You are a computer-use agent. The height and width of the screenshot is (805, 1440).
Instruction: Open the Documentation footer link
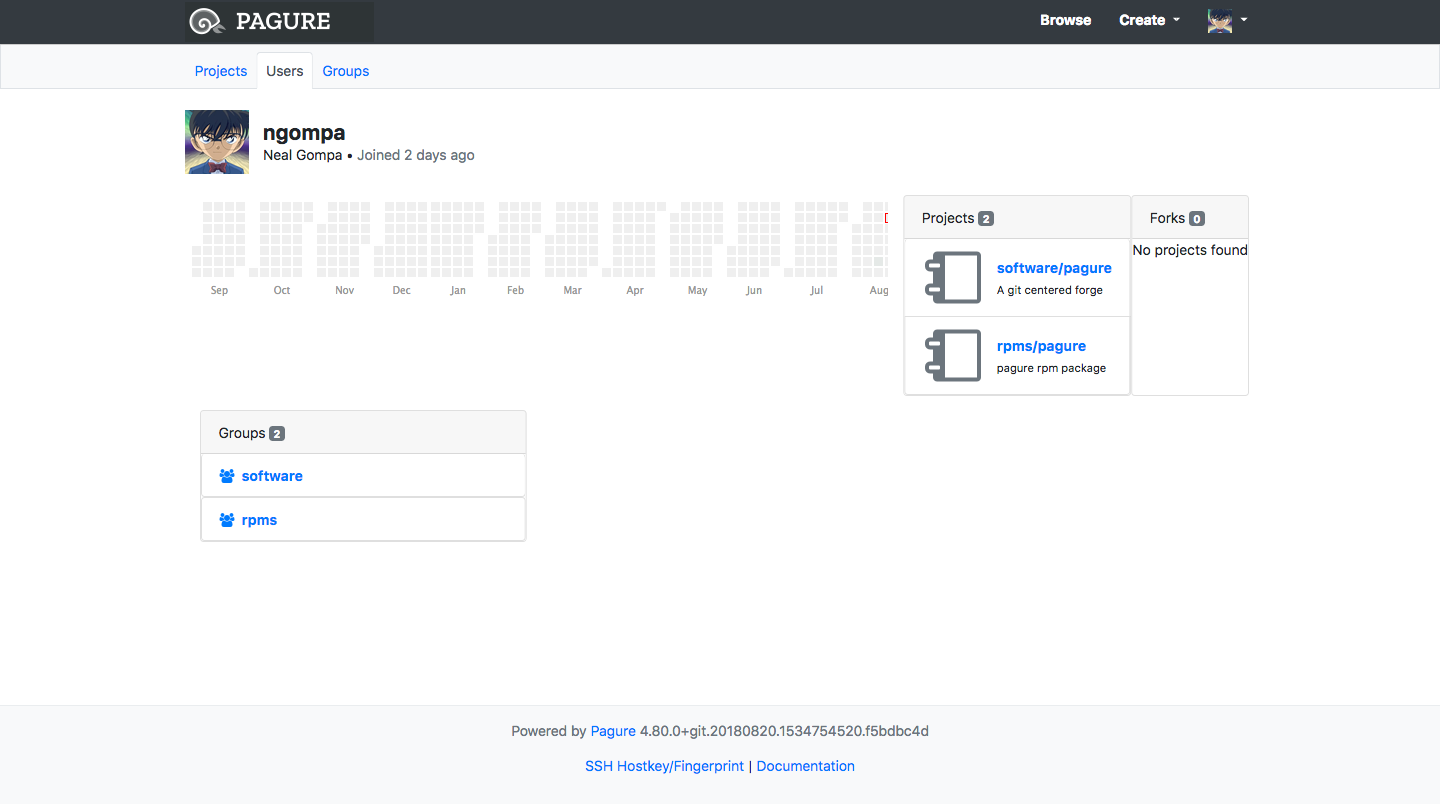(806, 766)
